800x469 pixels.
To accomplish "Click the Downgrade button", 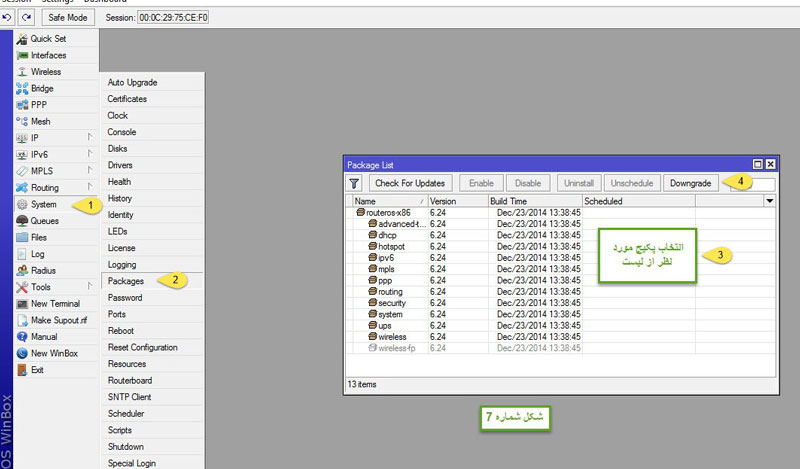I will point(691,183).
